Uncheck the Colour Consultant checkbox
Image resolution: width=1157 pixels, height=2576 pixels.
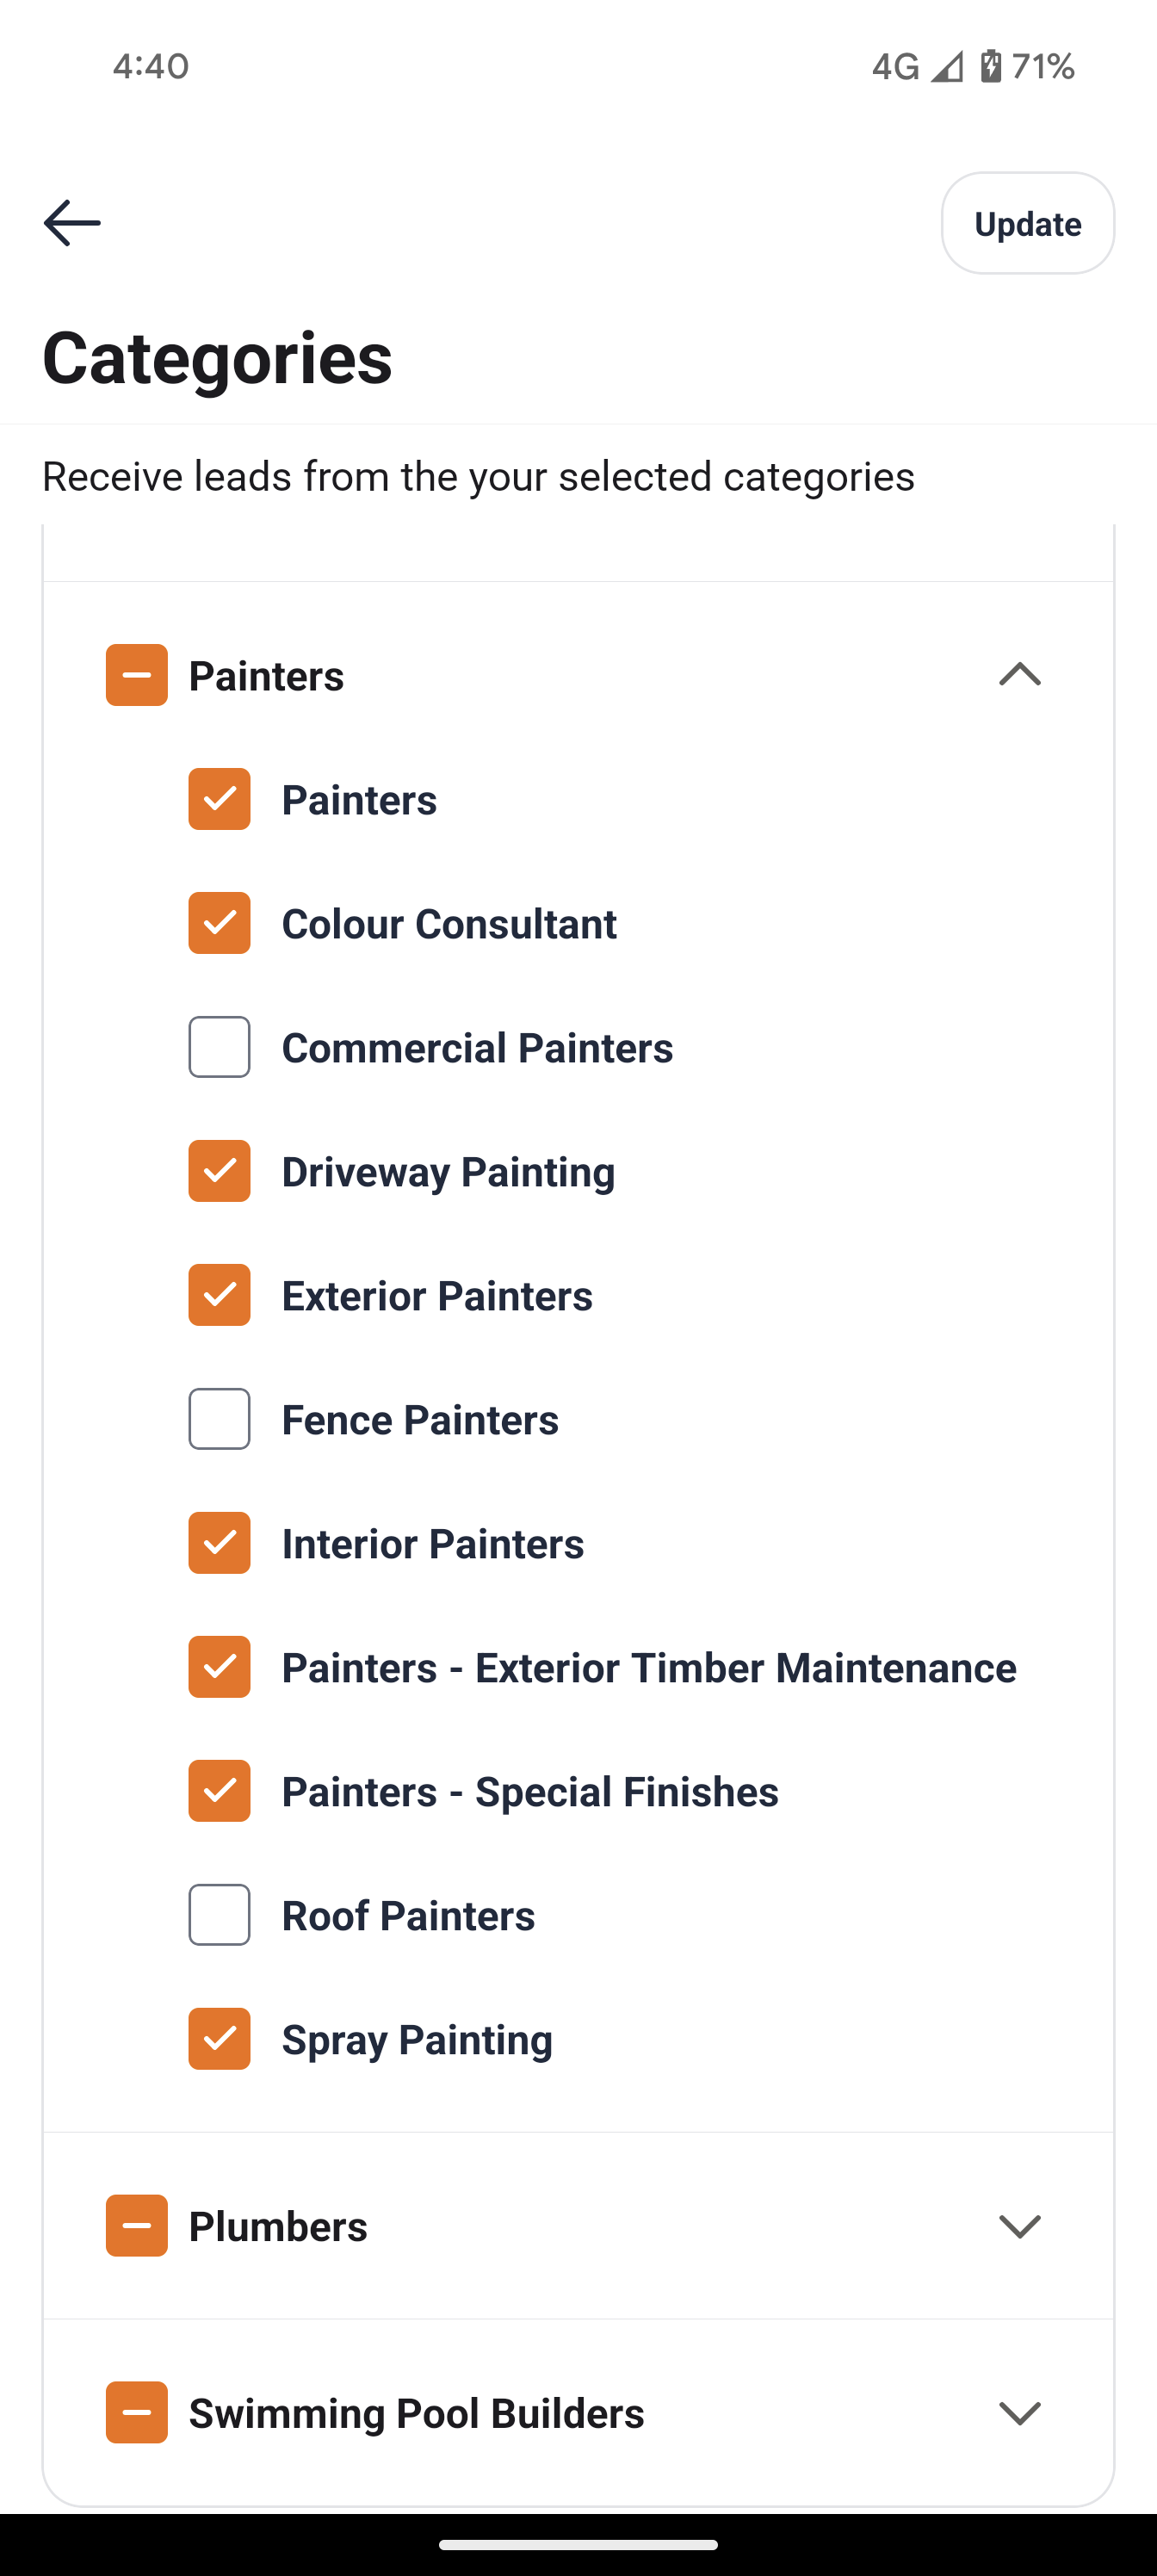220,923
